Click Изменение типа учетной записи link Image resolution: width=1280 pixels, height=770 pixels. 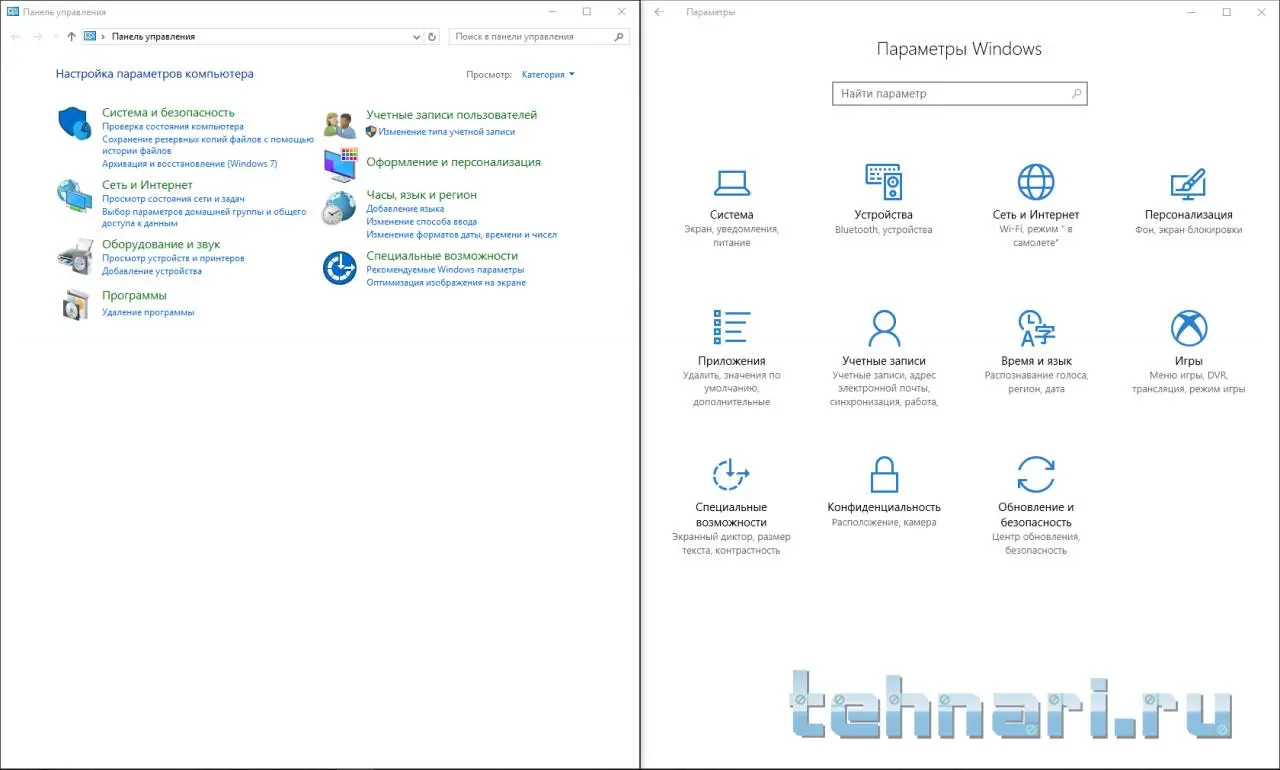point(447,132)
